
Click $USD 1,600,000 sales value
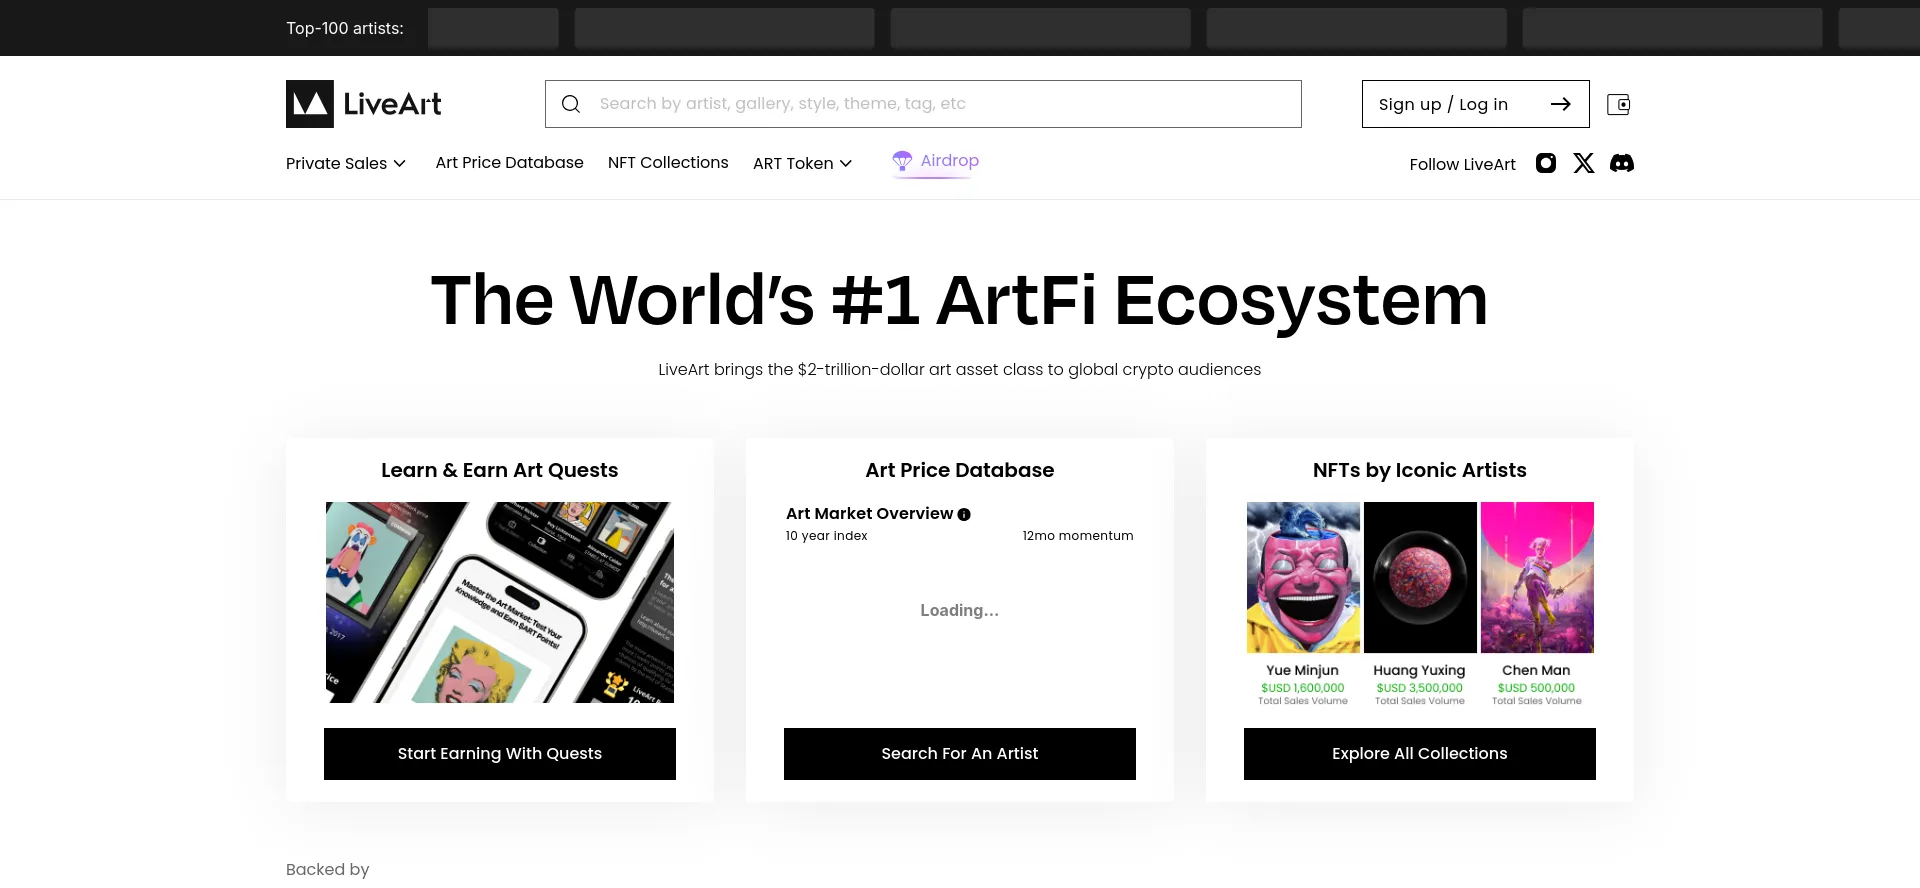click(x=1303, y=688)
